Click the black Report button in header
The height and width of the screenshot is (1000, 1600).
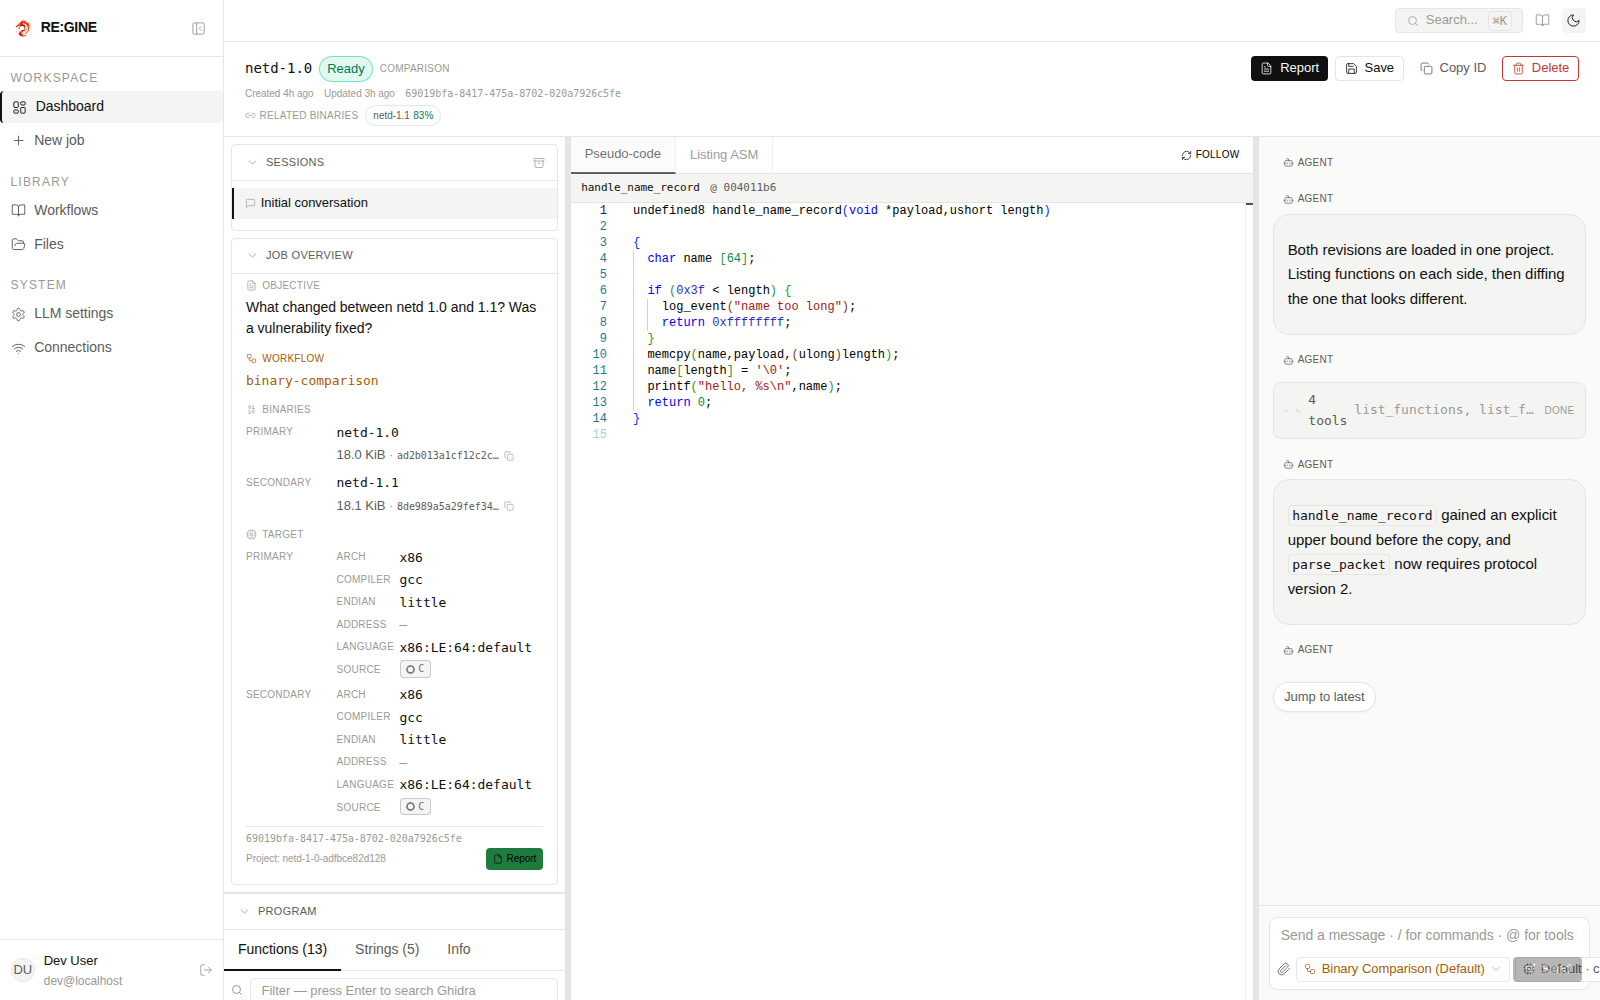click(1289, 68)
